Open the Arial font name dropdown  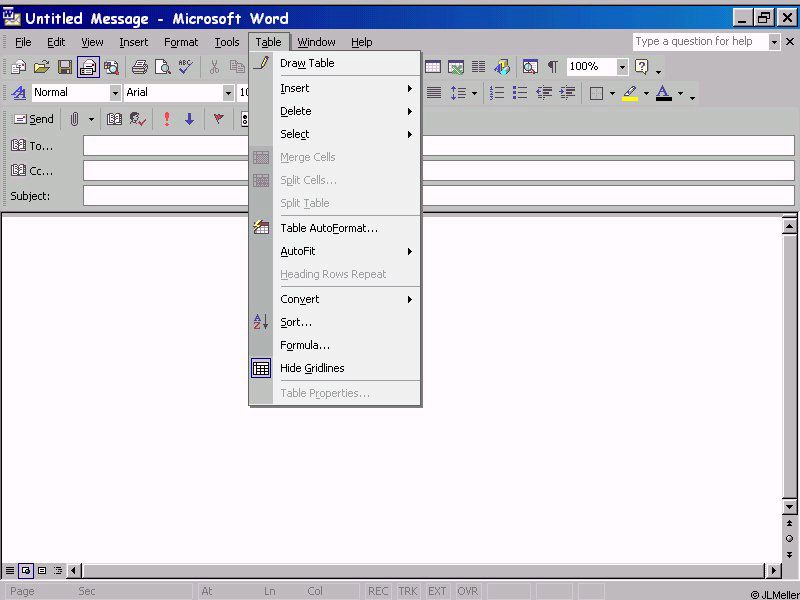click(228, 93)
